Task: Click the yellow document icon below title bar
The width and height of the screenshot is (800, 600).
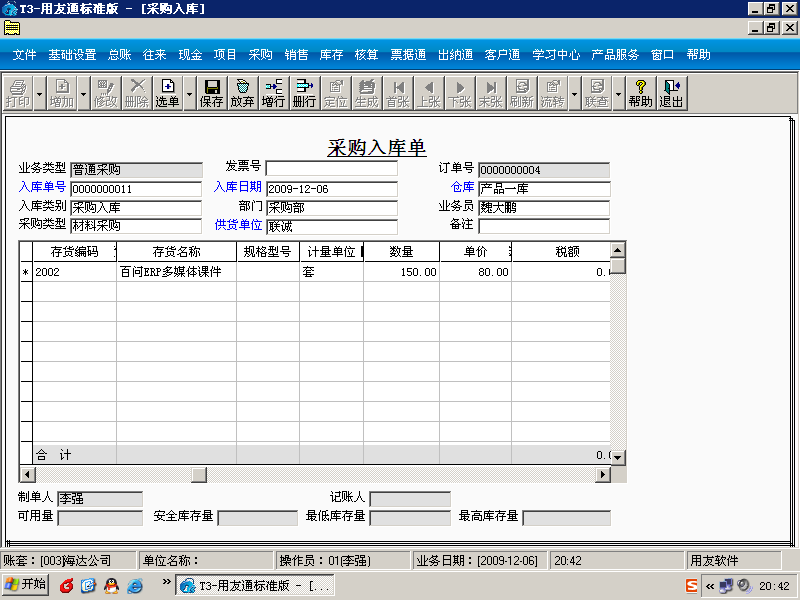Action: click(12, 28)
